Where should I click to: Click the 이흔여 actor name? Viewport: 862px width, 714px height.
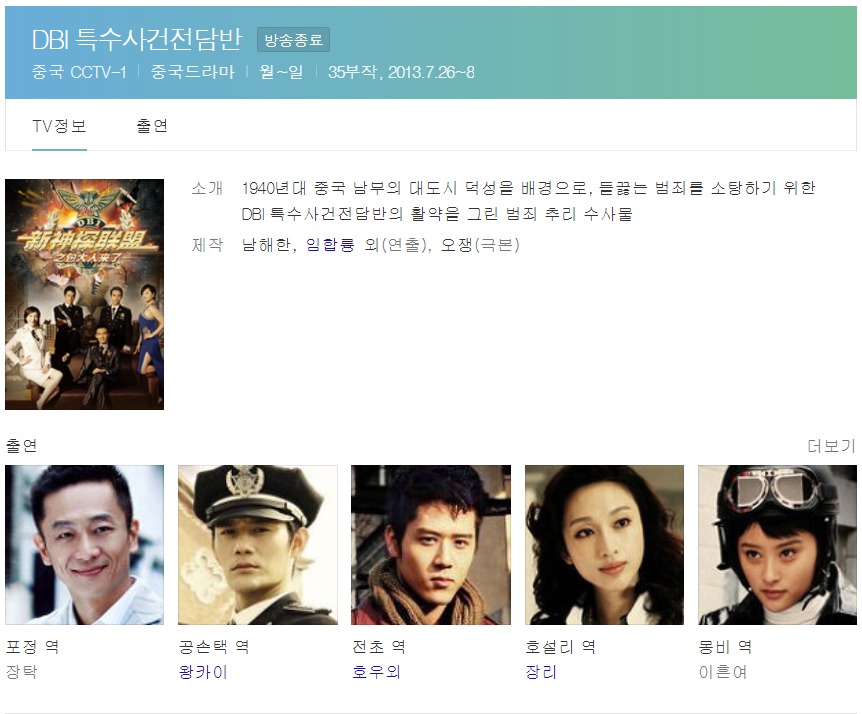pyautogui.click(x=723, y=672)
